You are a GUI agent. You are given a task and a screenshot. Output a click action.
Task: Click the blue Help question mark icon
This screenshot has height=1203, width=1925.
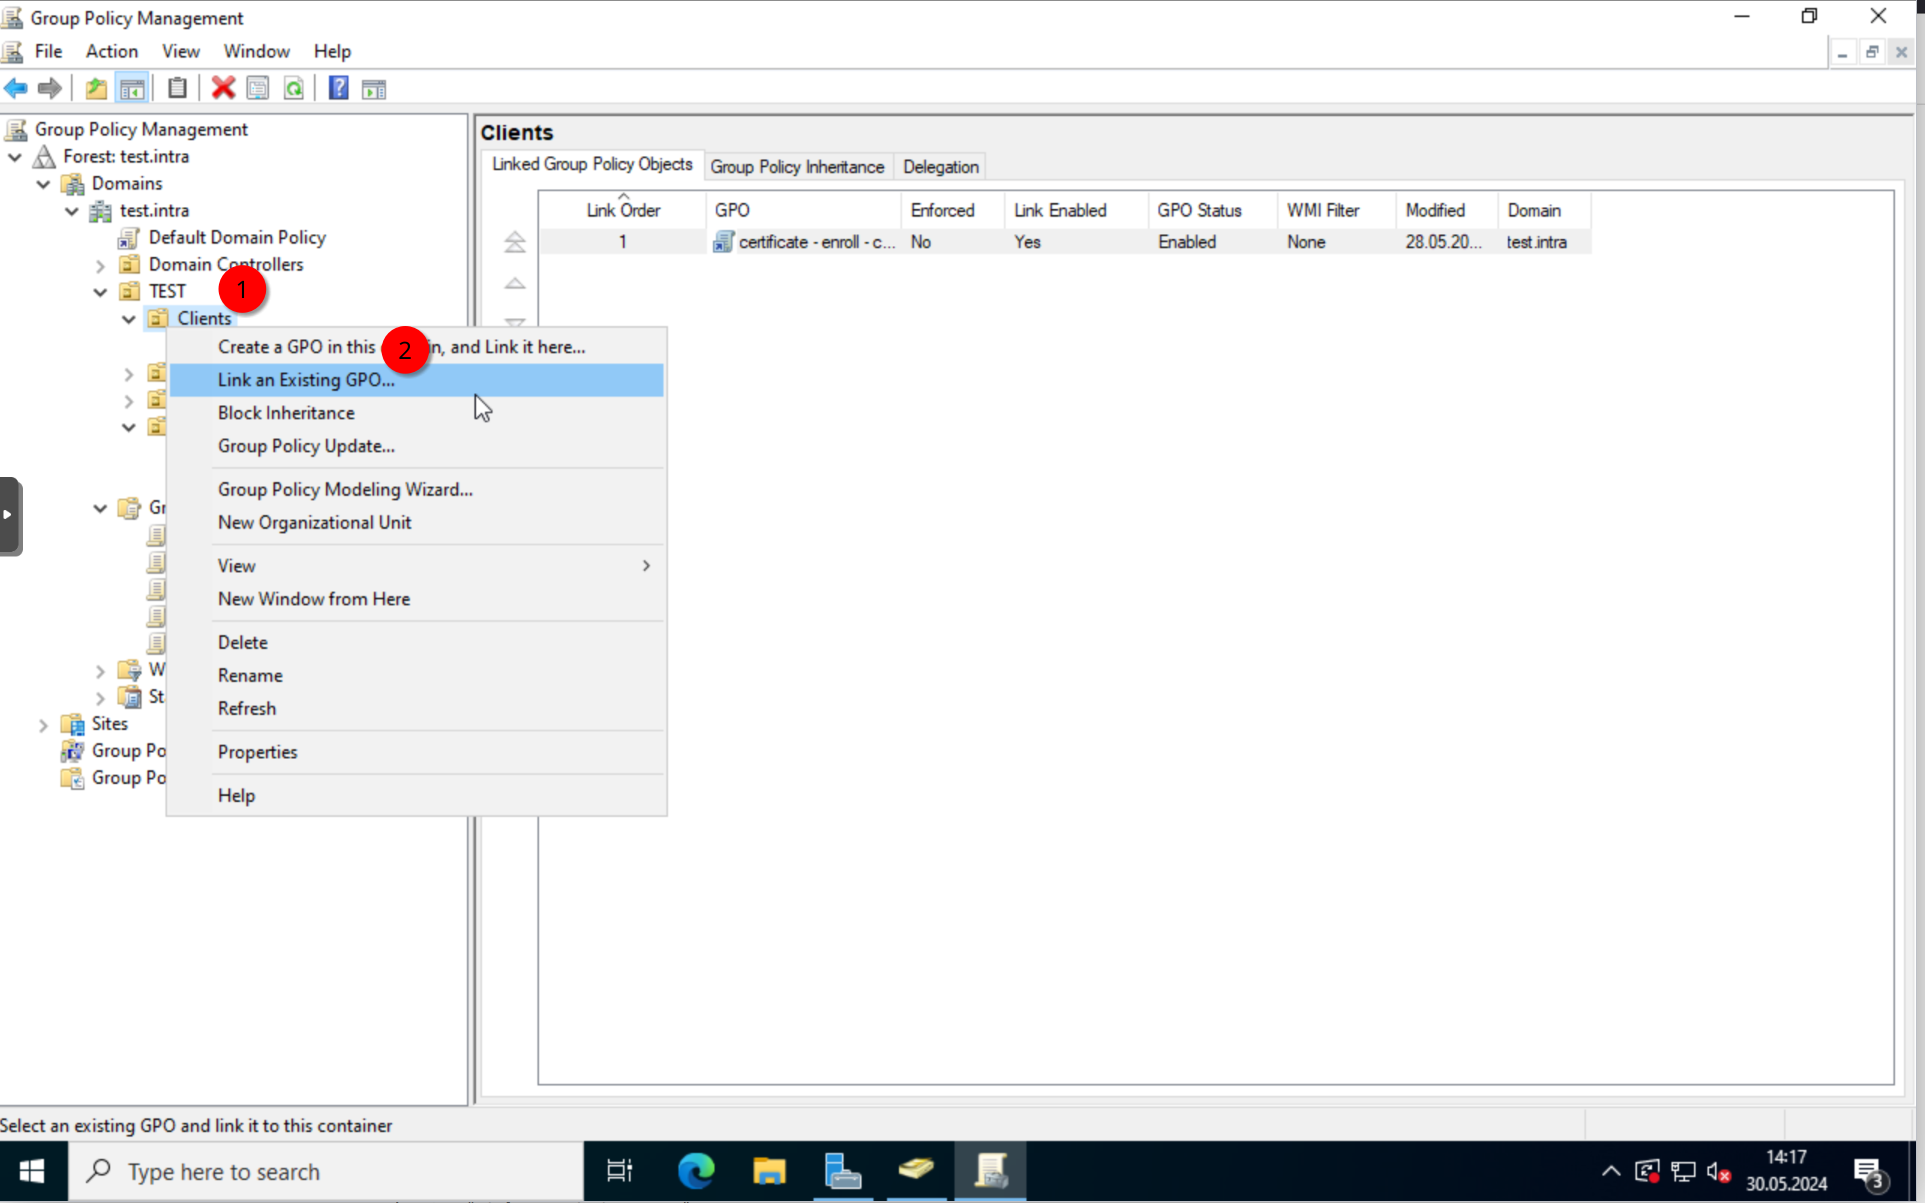coord(339,88)
